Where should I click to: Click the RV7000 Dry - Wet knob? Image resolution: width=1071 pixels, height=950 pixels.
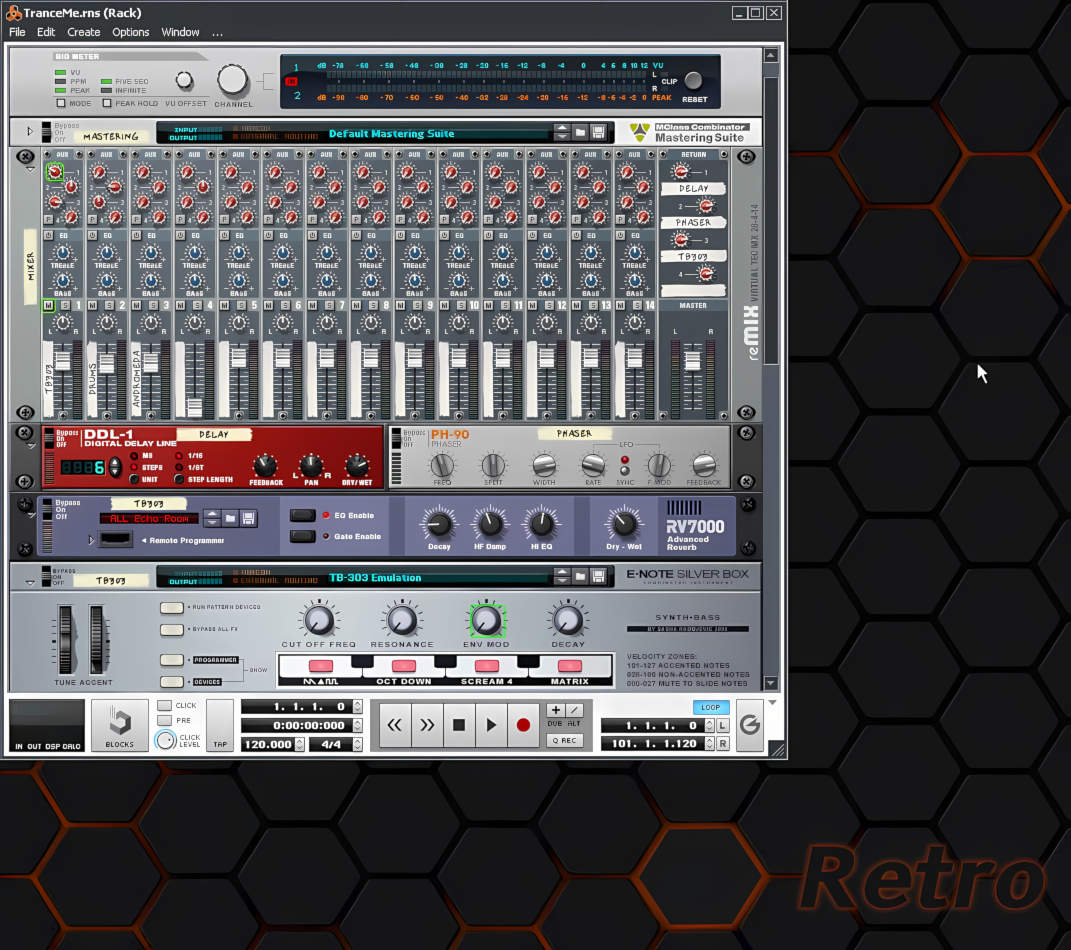coord(624,524)
